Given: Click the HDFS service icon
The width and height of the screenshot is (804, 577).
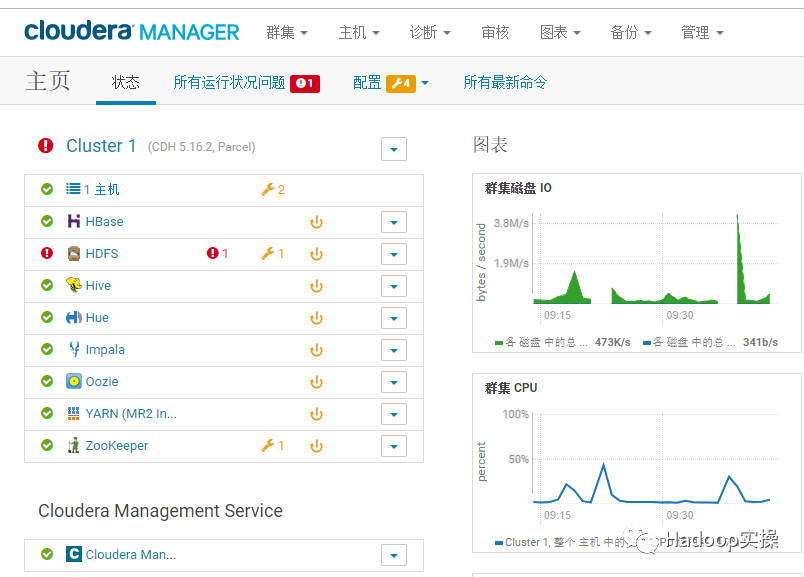Looking at the screenshot, I should point(74,253).
